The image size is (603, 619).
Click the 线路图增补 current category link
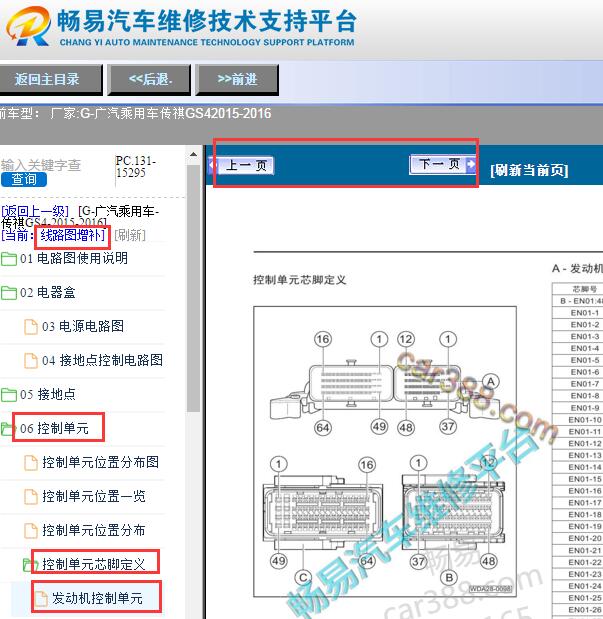click(73, 235)
